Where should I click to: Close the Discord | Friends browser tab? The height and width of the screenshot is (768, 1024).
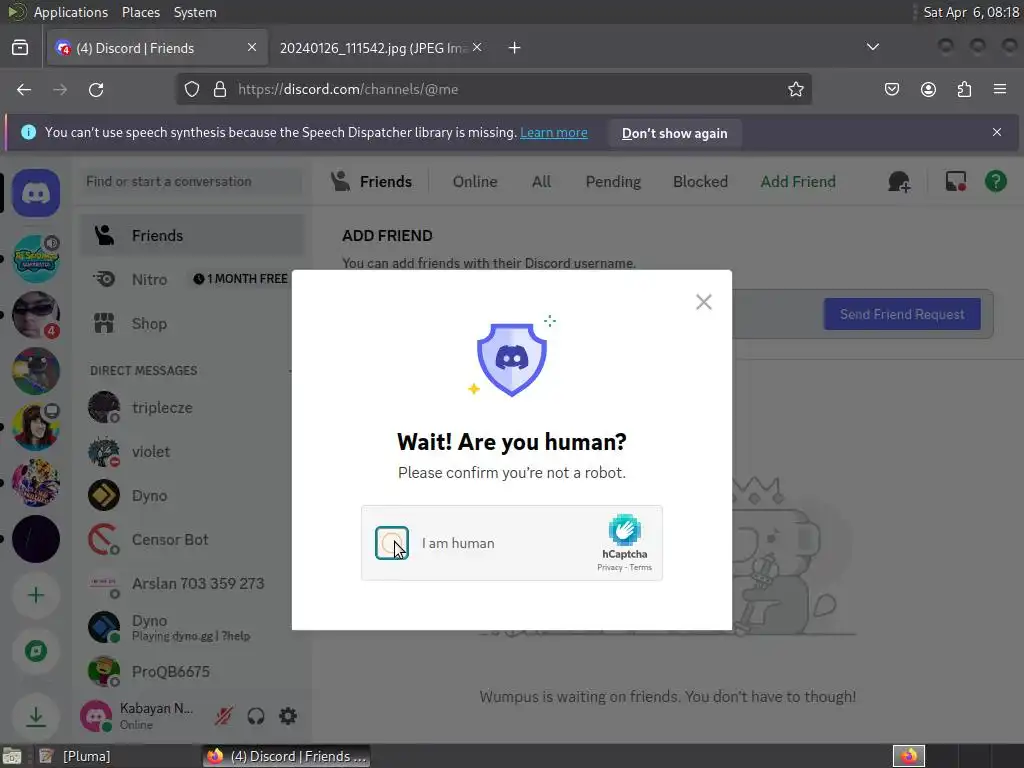[x=251, y=47]
